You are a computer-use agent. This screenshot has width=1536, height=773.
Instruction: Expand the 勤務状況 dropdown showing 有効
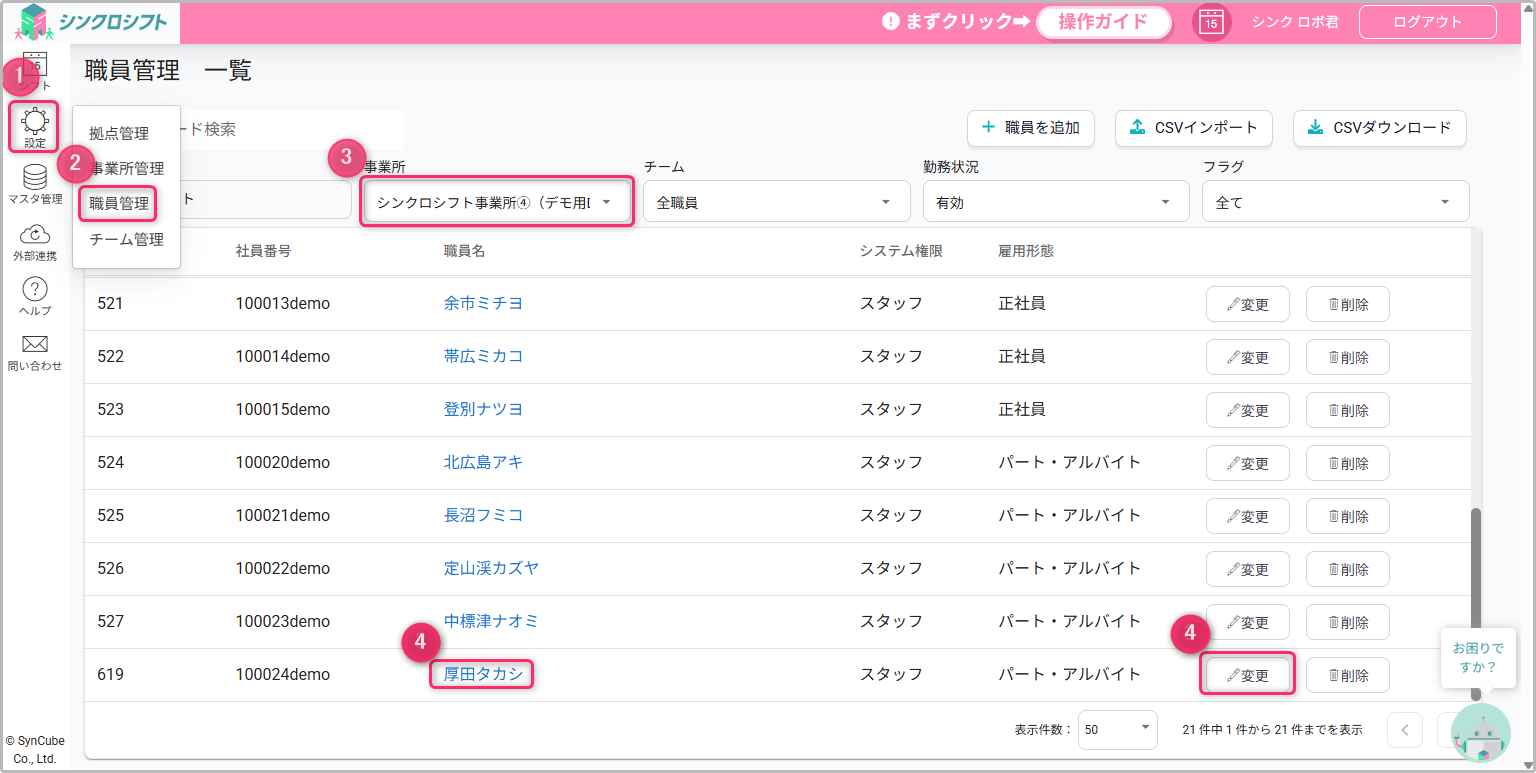[x=1055, y=202]
